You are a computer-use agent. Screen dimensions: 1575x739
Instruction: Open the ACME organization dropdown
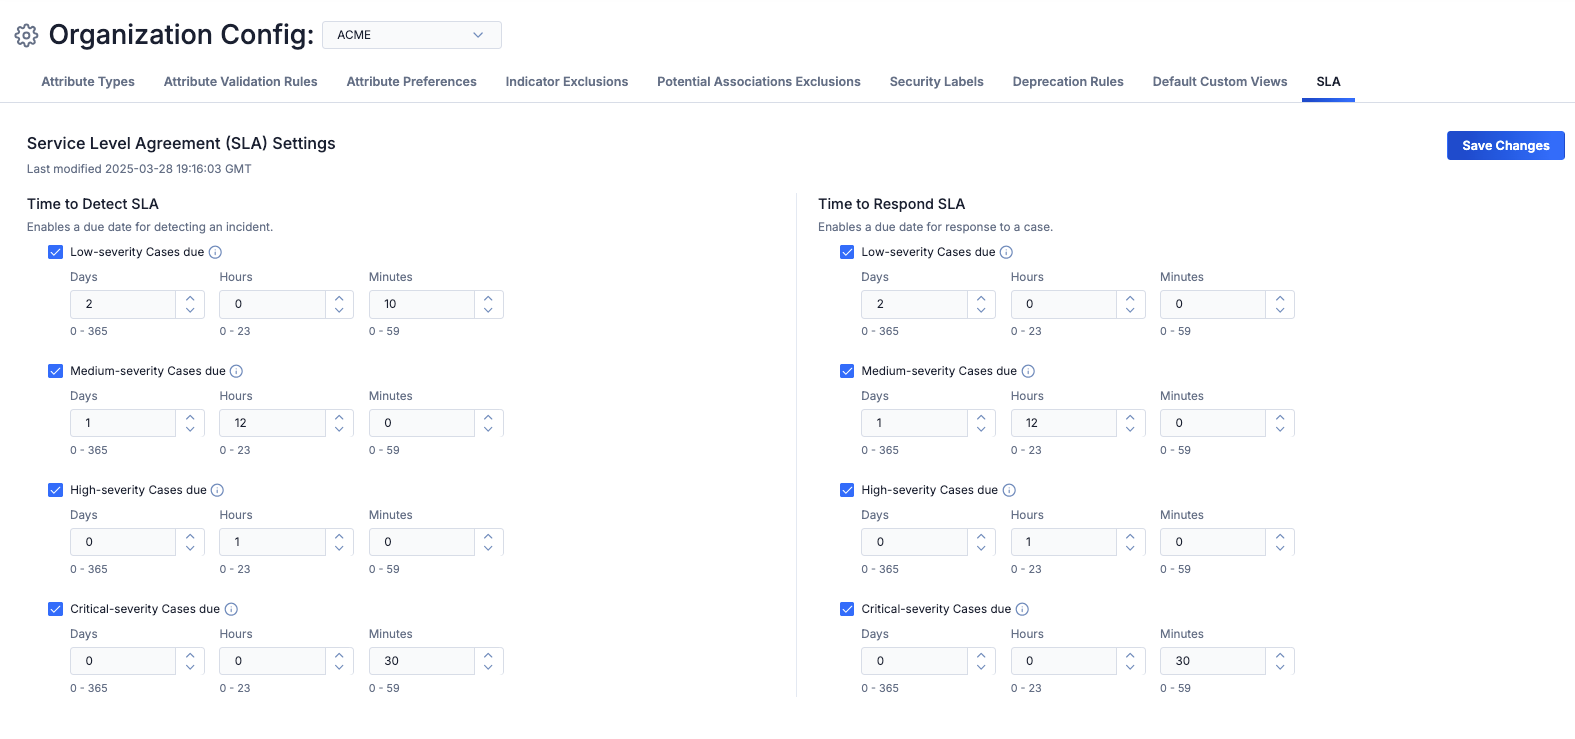click(412, 35)
